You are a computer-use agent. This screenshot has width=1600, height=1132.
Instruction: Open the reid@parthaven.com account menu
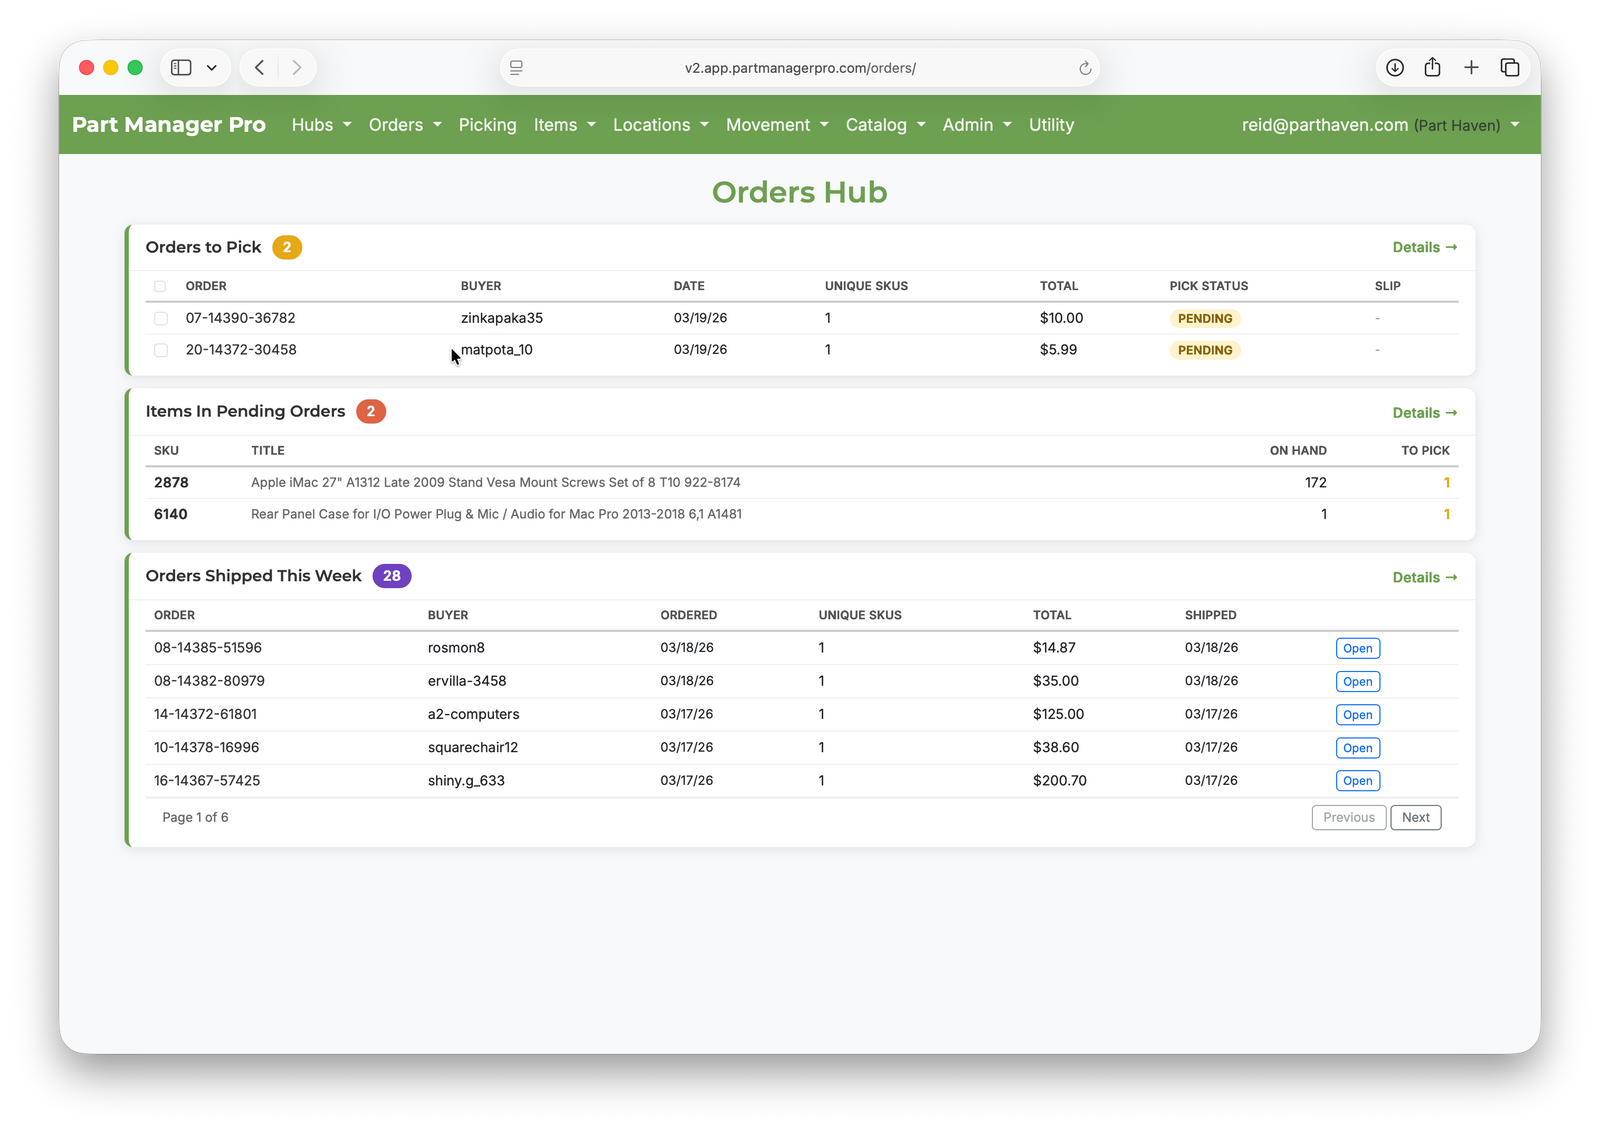1381,125
